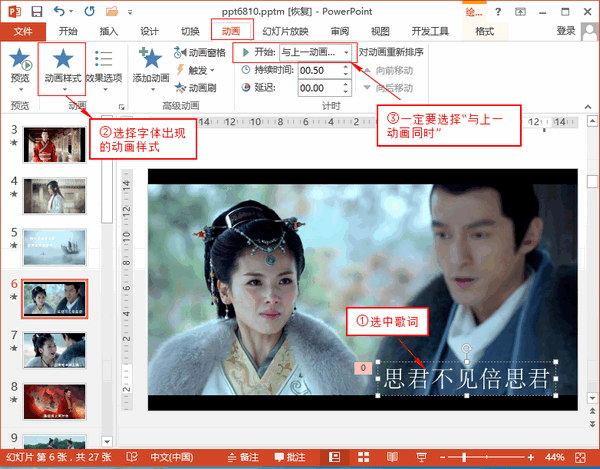The height and width of the screenshot is (469, 600).
Task: Decrease the 延迟 delay spinner
Action: tap(346, 92)
